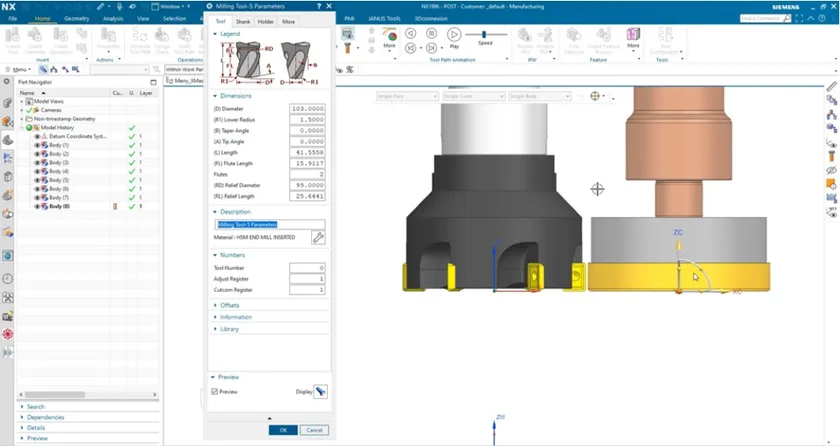Viewport: 840px width, 446px height.
Task: Hide Datum Coordinate System via eye icon
Action: (38, 137)
